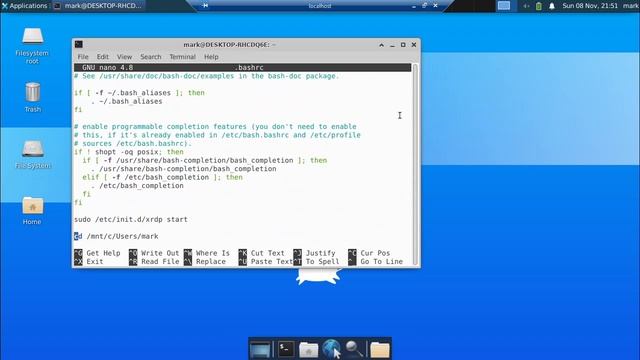This screenshot has height=360, width=640.
Task: Click the 'Get Help' nano shortcut label
Action: click(103, 253)
